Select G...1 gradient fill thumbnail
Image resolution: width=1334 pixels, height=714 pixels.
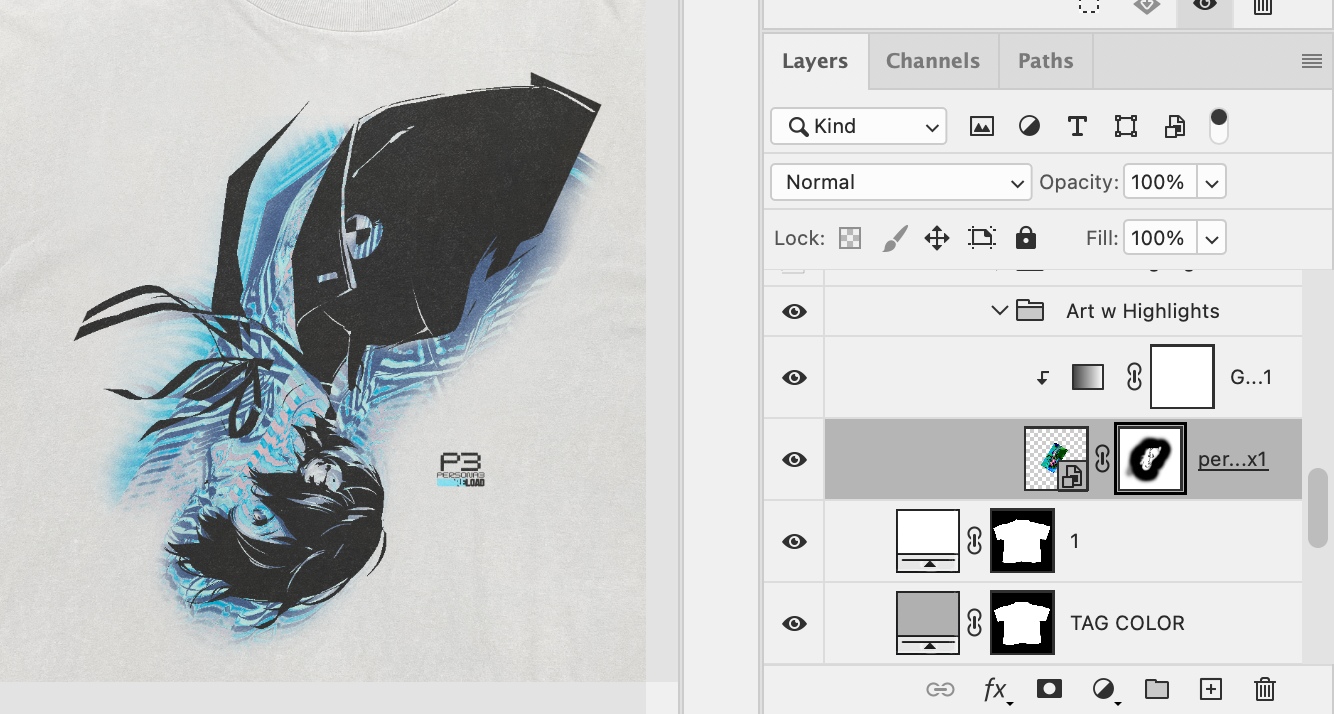(1088, 377)
